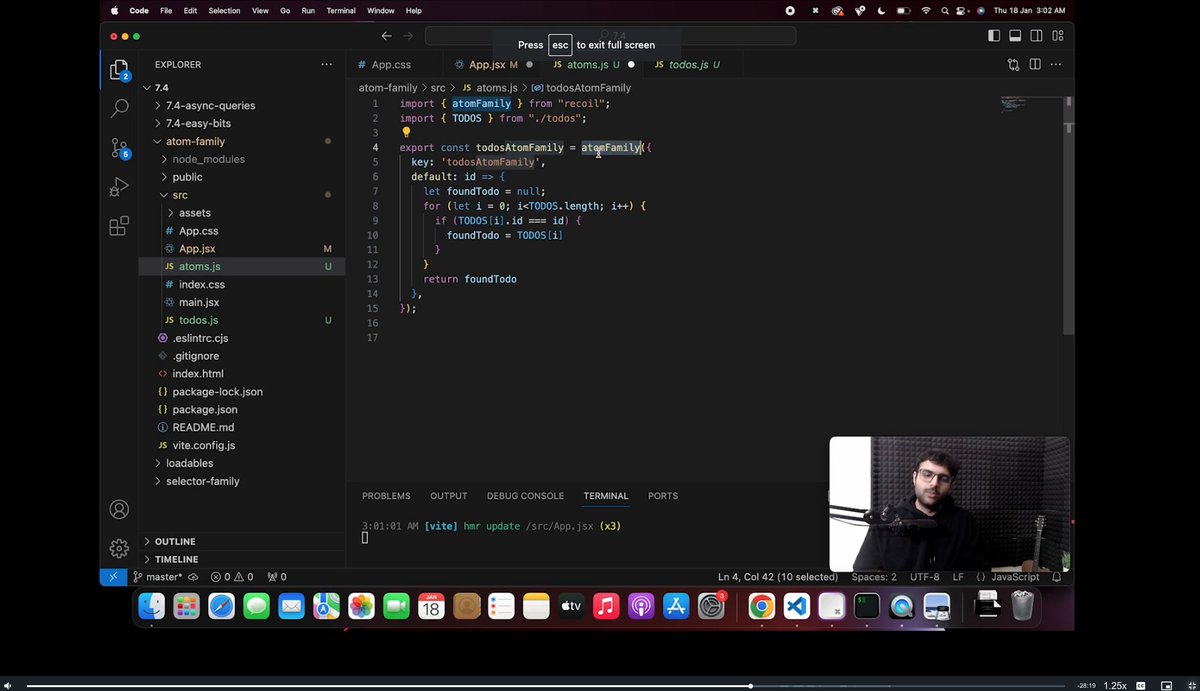Open the PROBLEMS panel tab
The image size is (1200, 691).
point(386,496)
